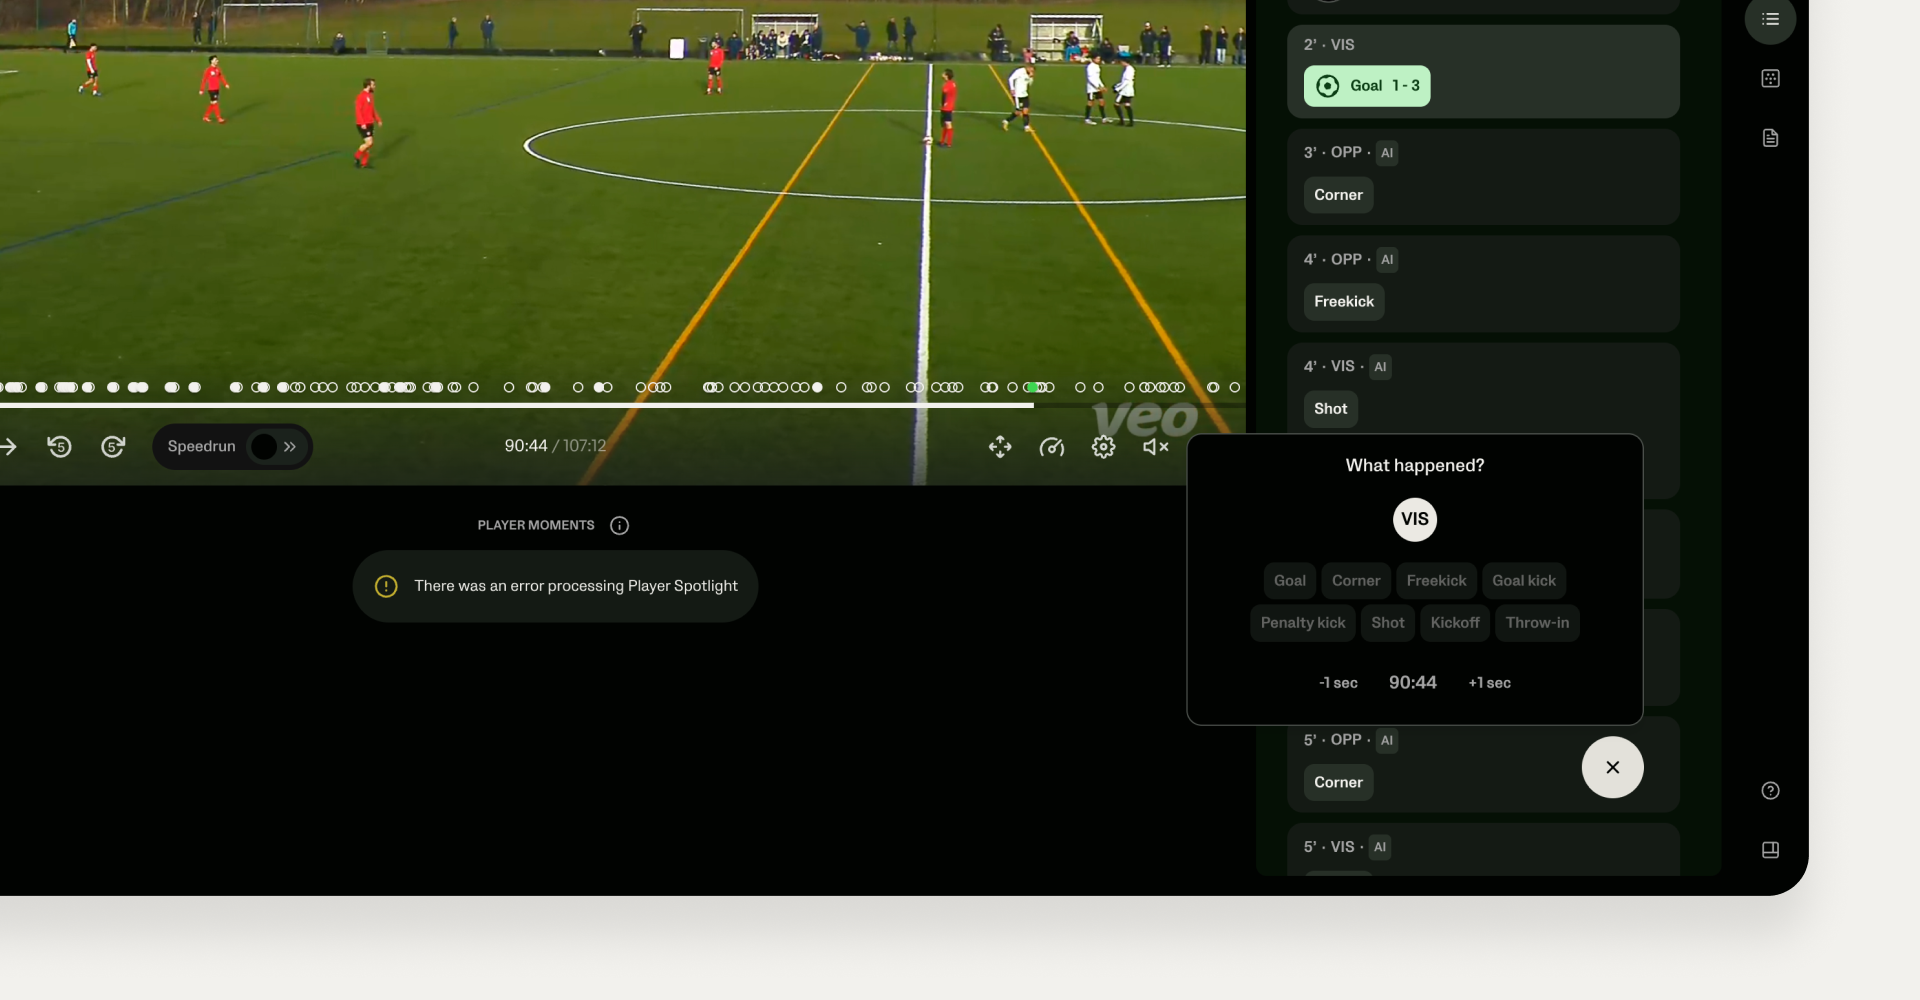Screen dimensions: 1920x1000
Task: Shift event time back one second
Action: tap(1338, 683)
